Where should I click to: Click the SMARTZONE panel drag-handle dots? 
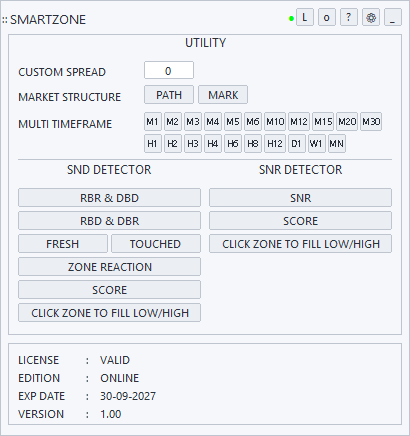4,20
